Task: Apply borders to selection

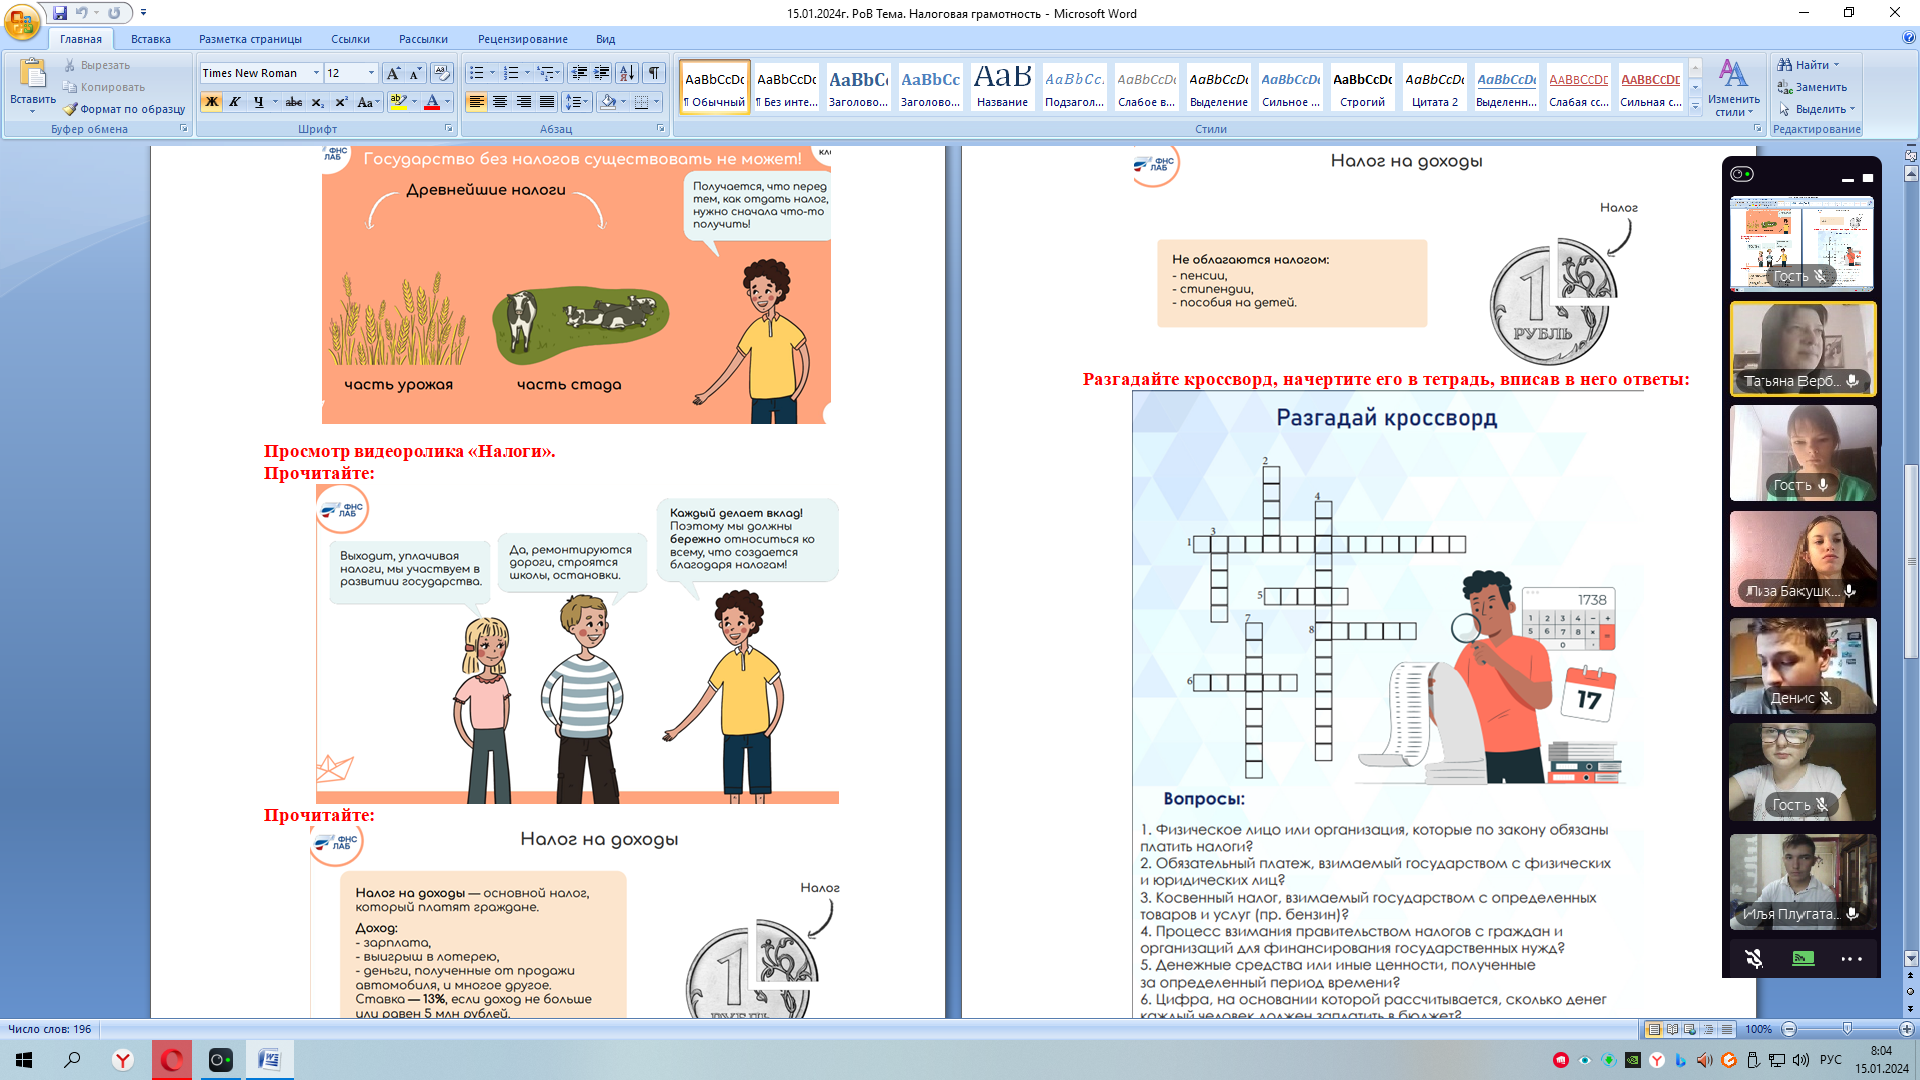Action: click(642, 102)
